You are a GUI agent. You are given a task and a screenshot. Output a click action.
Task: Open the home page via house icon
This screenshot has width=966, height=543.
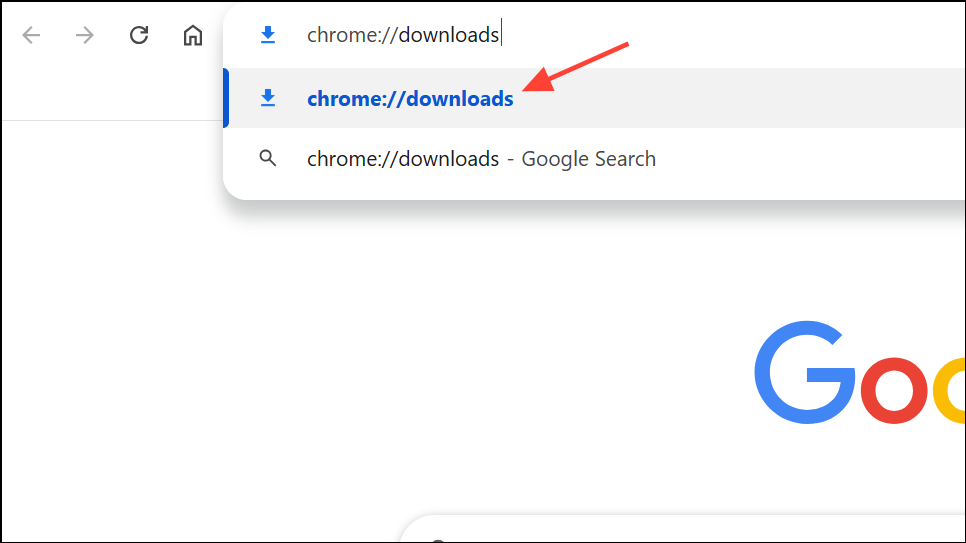coord(192,36)
